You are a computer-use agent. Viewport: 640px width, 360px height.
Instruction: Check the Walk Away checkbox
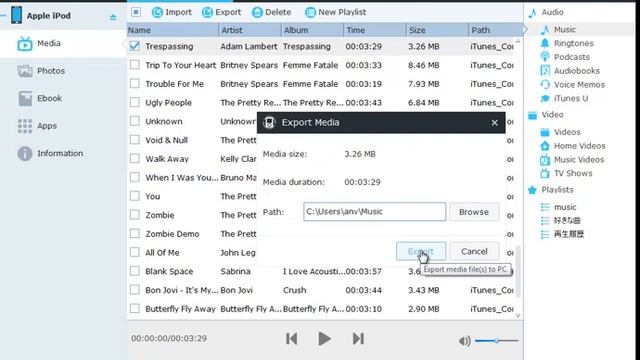(135, 159)
